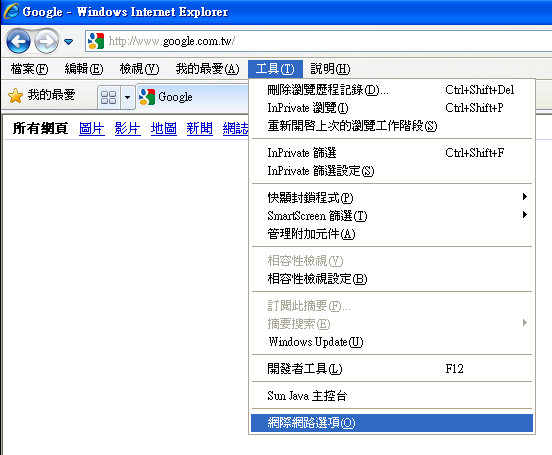The height and width of the screenshot is (455, 552).
Task: Open the 檢視(V) menu
Action: 139,69
